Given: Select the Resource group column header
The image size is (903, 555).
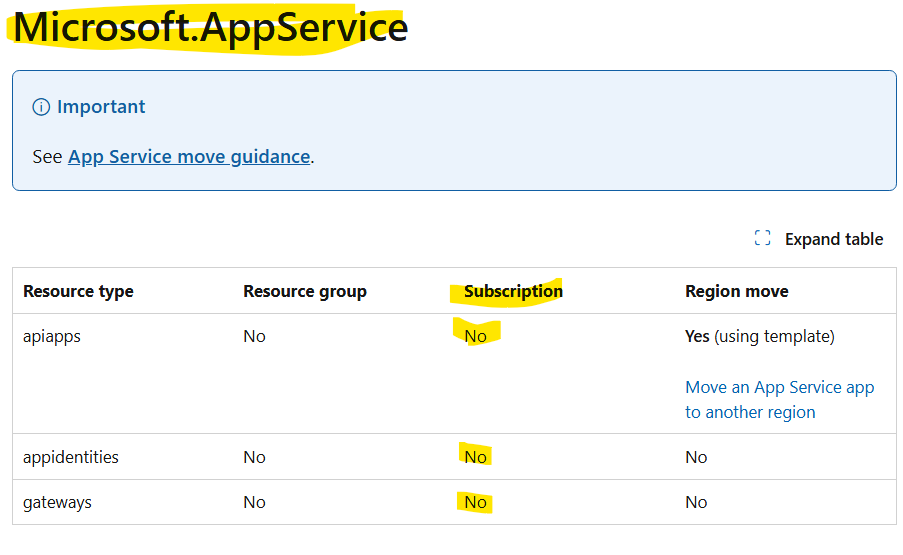Looking at the screenshot, I should point(305,291).
